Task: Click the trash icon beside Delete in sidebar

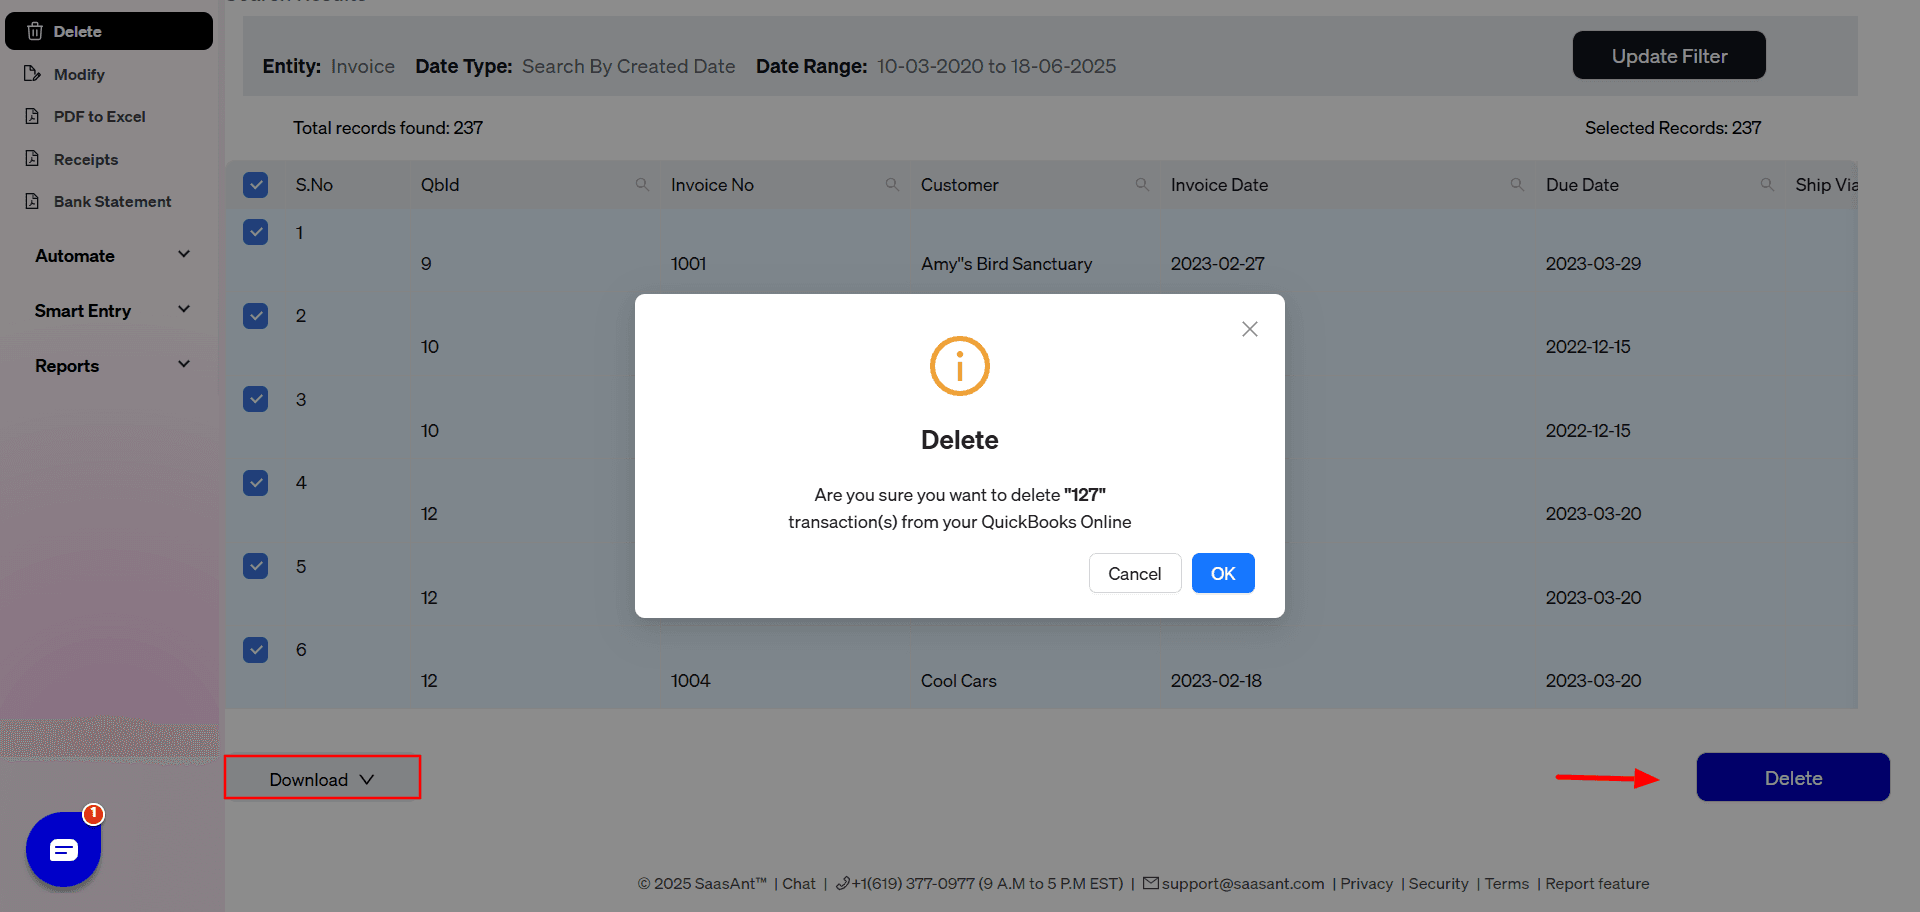Action: point(35,31)
